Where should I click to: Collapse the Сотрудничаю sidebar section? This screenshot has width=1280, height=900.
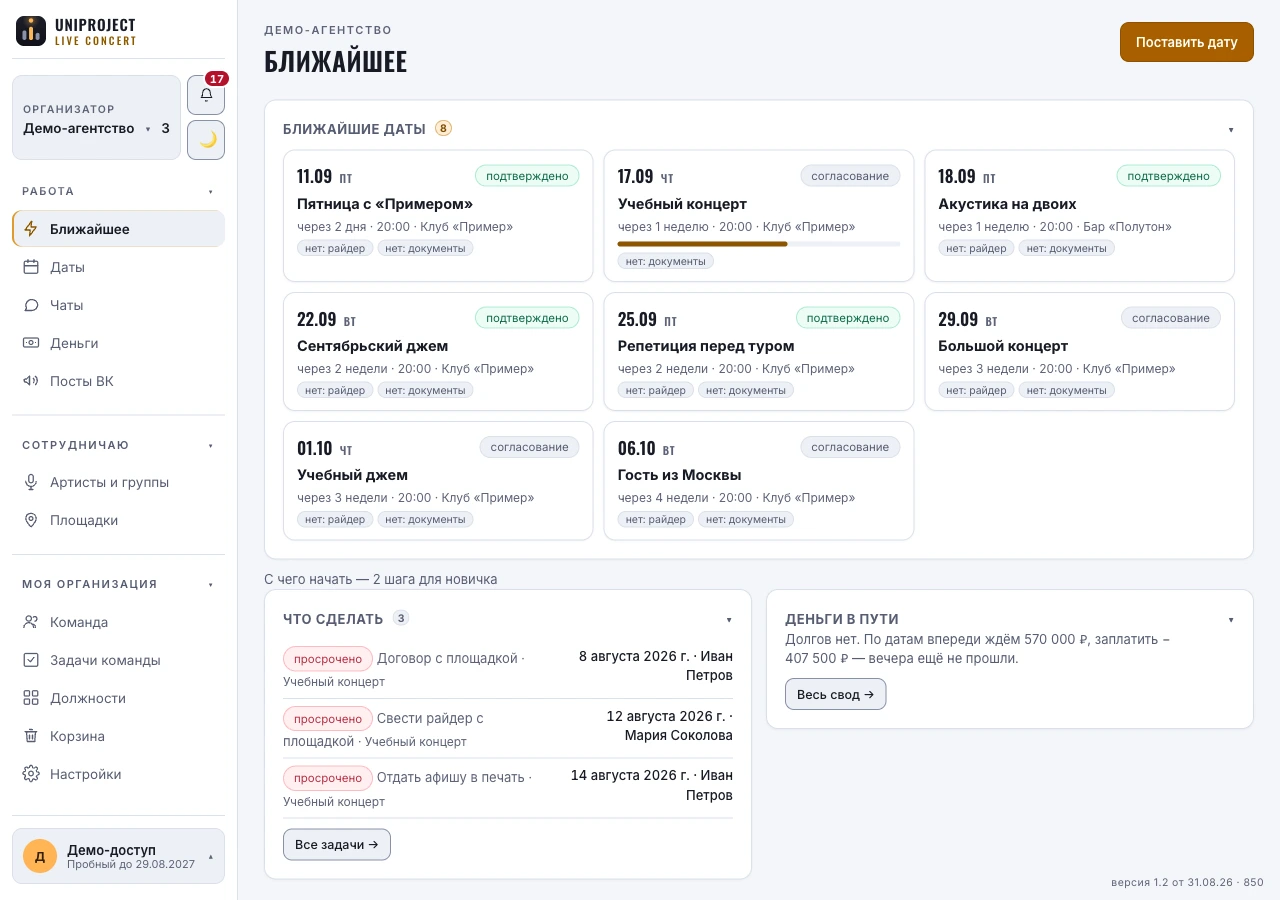pyautogui.click(x=210, y=445)
